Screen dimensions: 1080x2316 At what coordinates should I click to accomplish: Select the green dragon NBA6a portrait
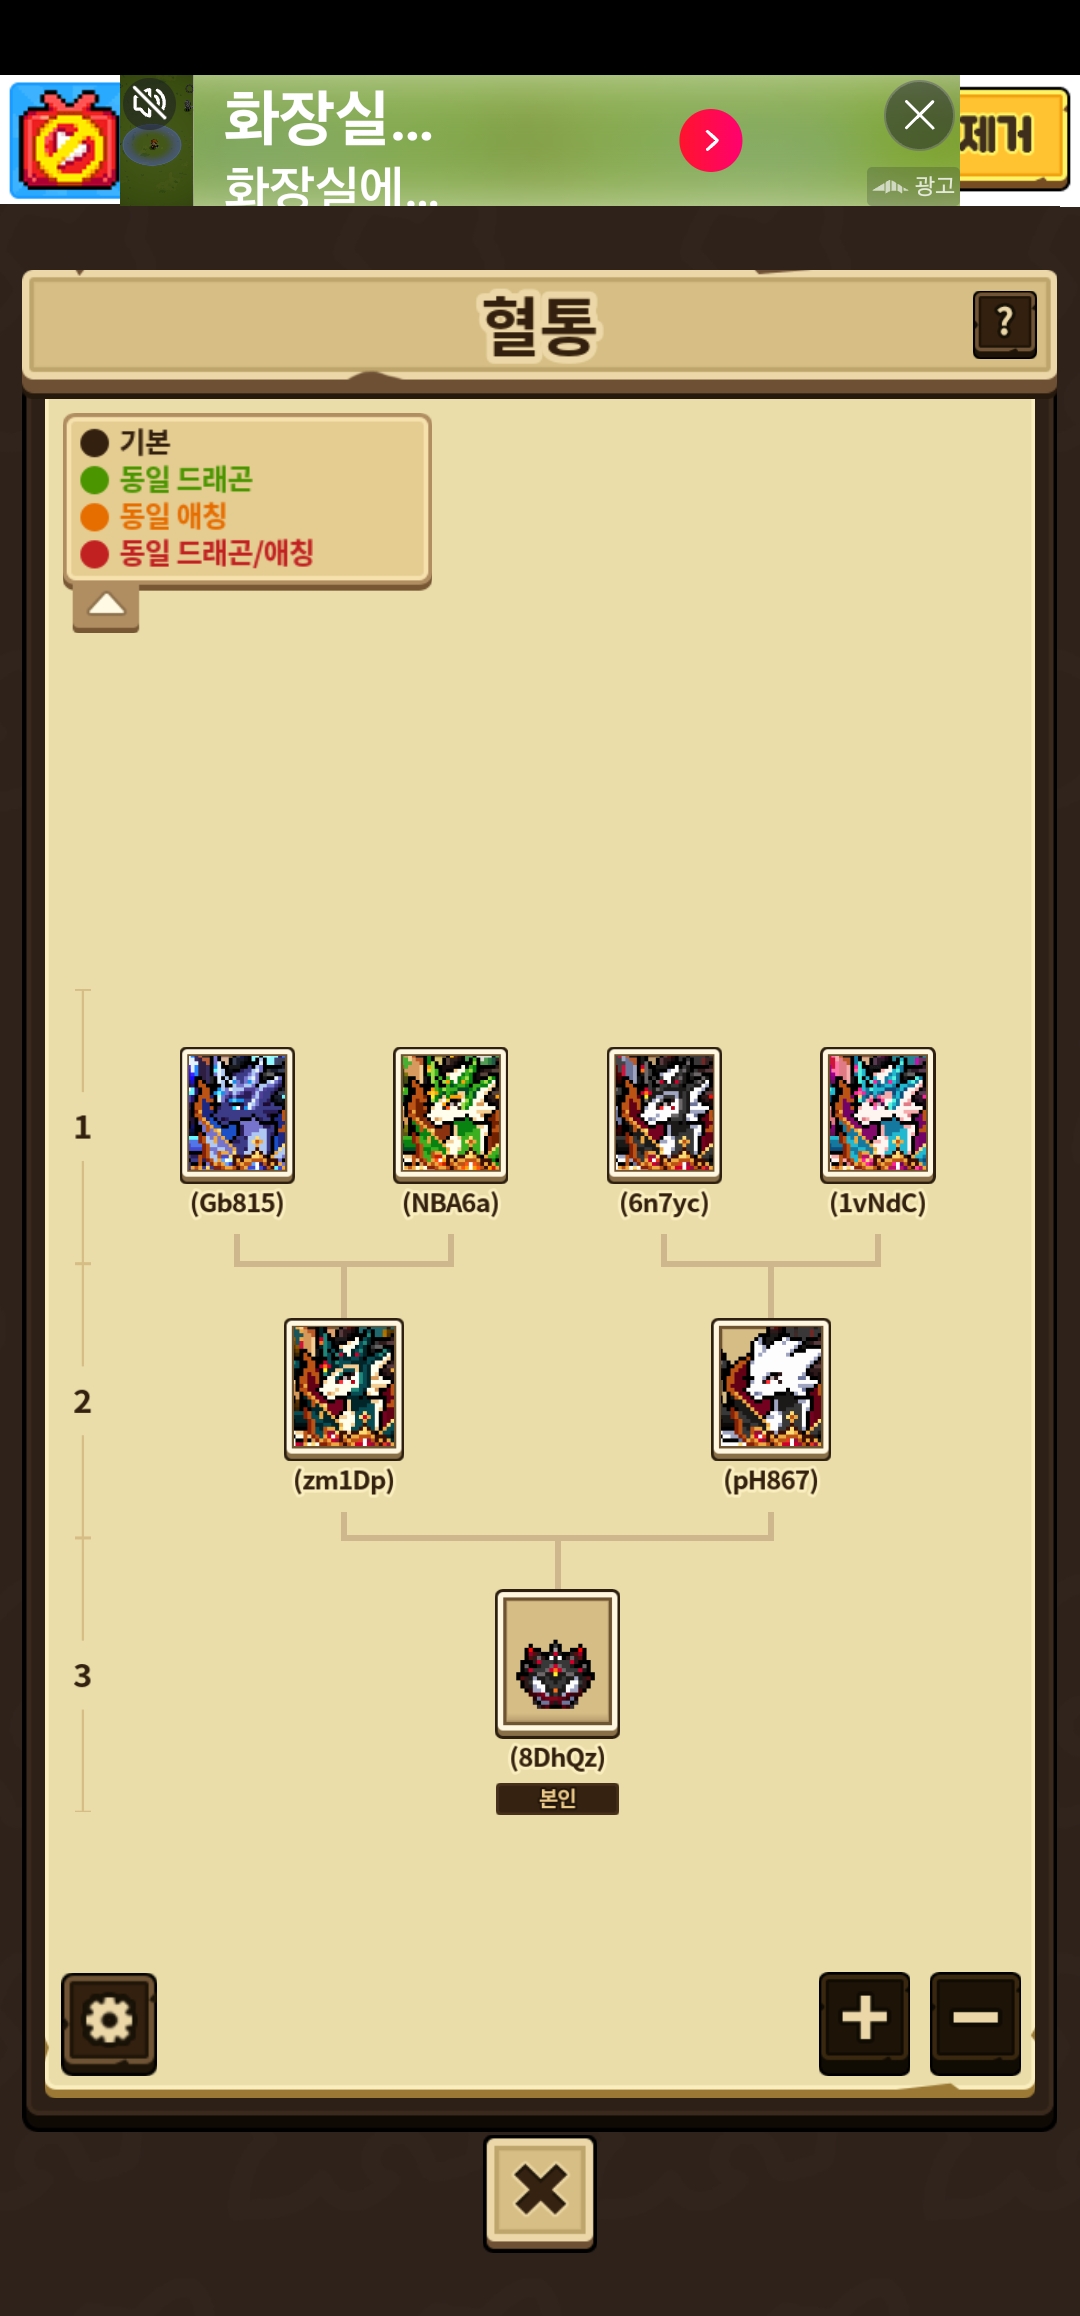point(450,1114)
